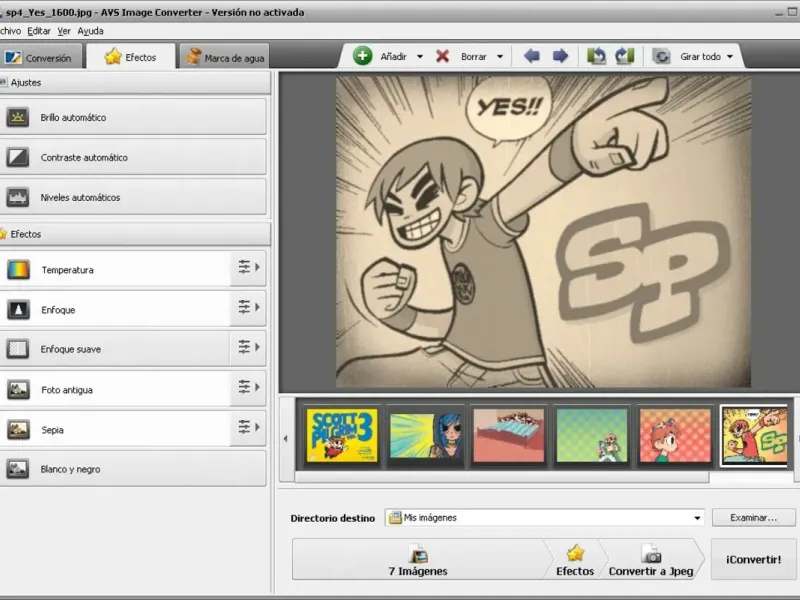Viewport: 800px width, 600px height.
Task: Click the red Borrar X icon
Action: pyautogui.click(x=442, y=56)
